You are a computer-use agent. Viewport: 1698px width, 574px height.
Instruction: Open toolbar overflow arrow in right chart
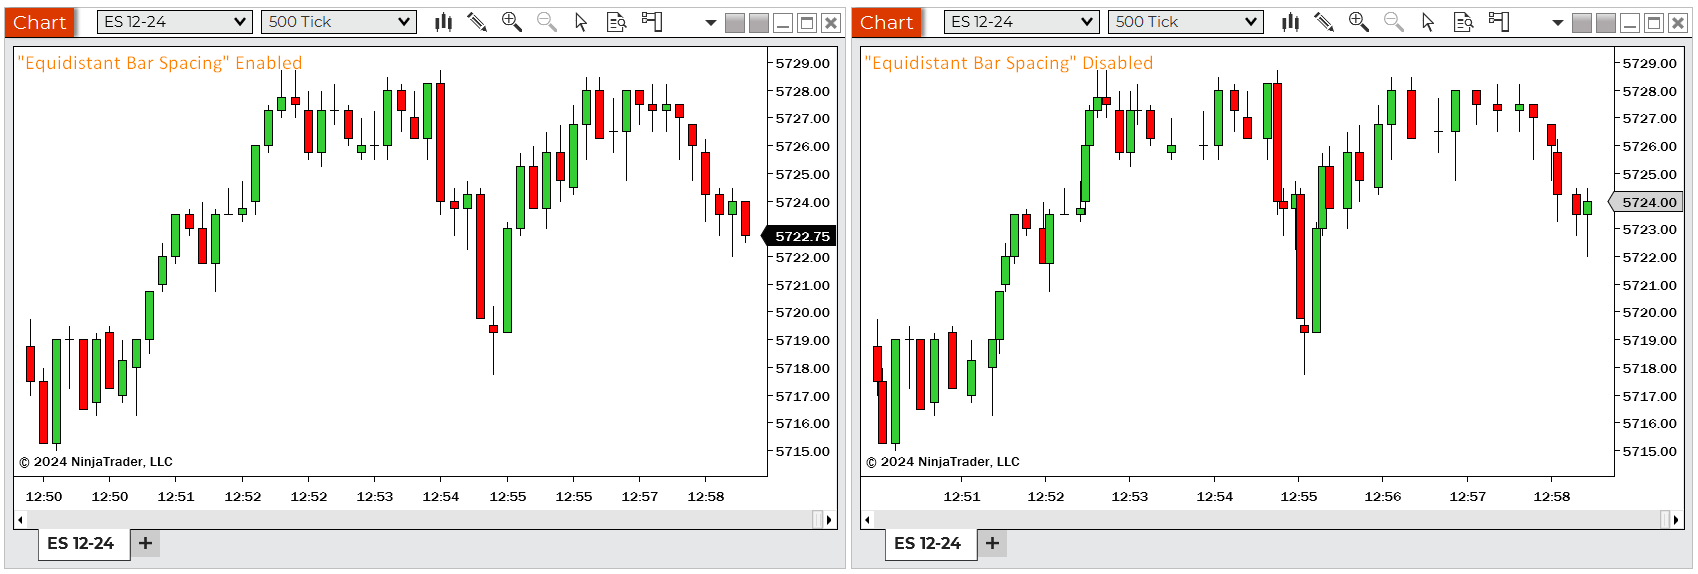pyautogui.click(x=1558, y=23)
